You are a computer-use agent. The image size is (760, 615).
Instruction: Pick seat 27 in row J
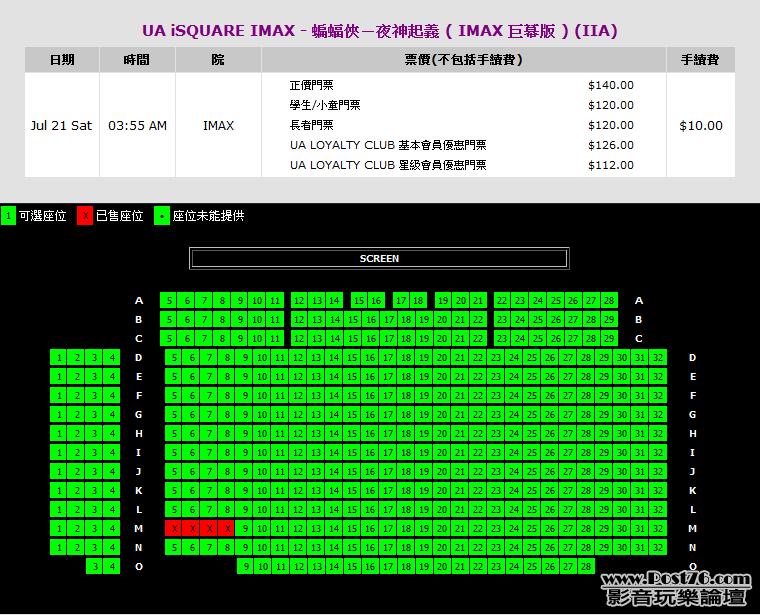click(x=568, y=471)
